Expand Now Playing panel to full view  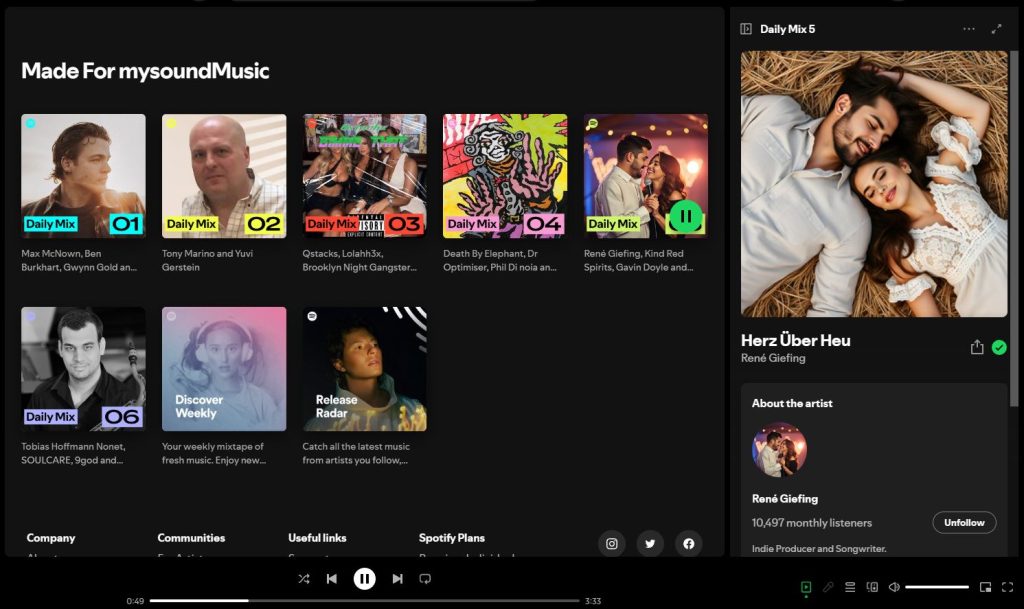point(997,29)
